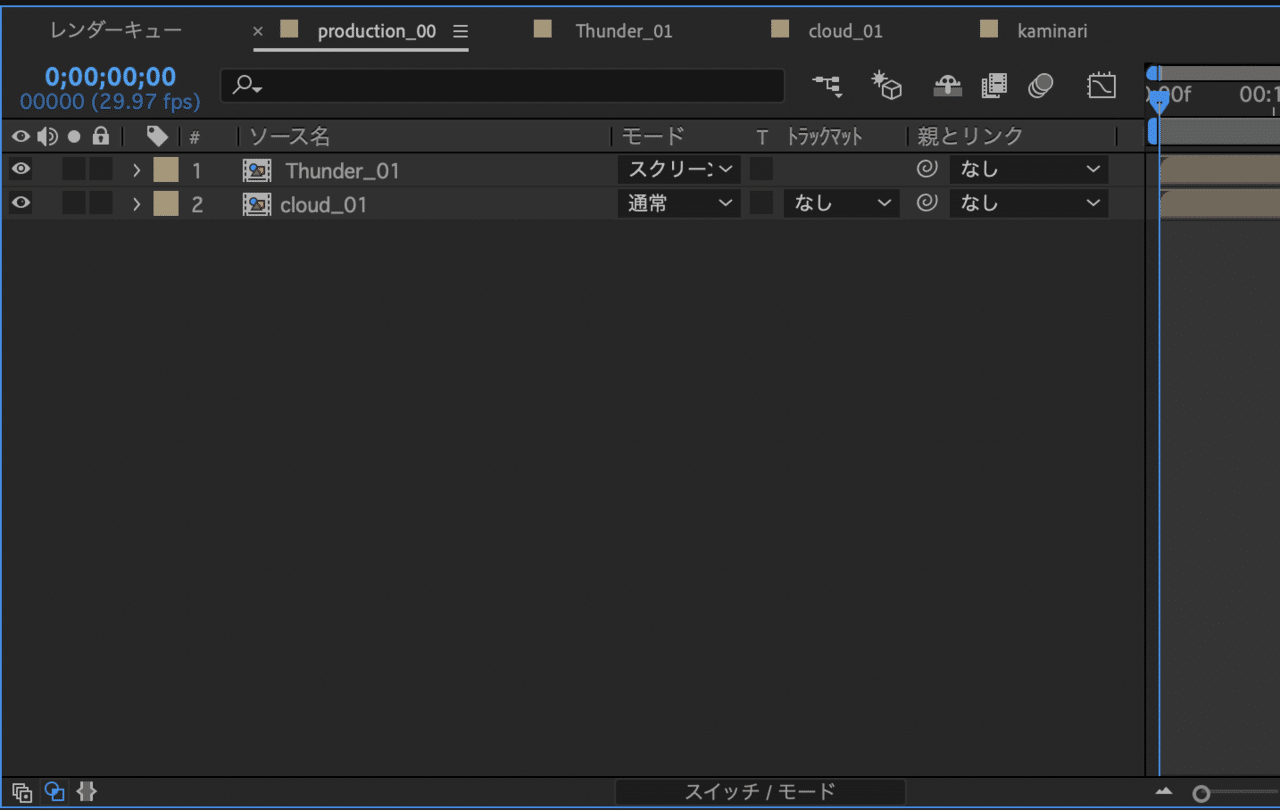Click the スイッチ / モード toggle button
Viewport: 1280px width, 810px height.
[x=760, y=792]
